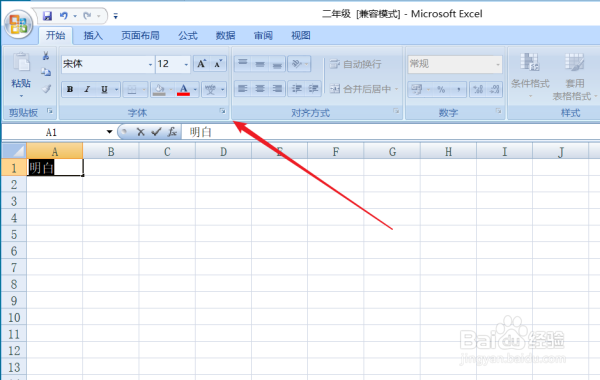Viewport: 600px width, 380px height.
Task: Align text left
Action: (x=243, y=89)
